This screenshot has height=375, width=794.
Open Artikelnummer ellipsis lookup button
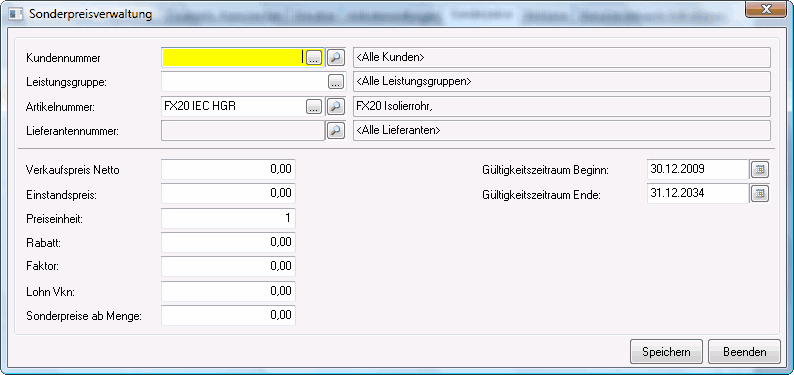[x=314, y=106]
